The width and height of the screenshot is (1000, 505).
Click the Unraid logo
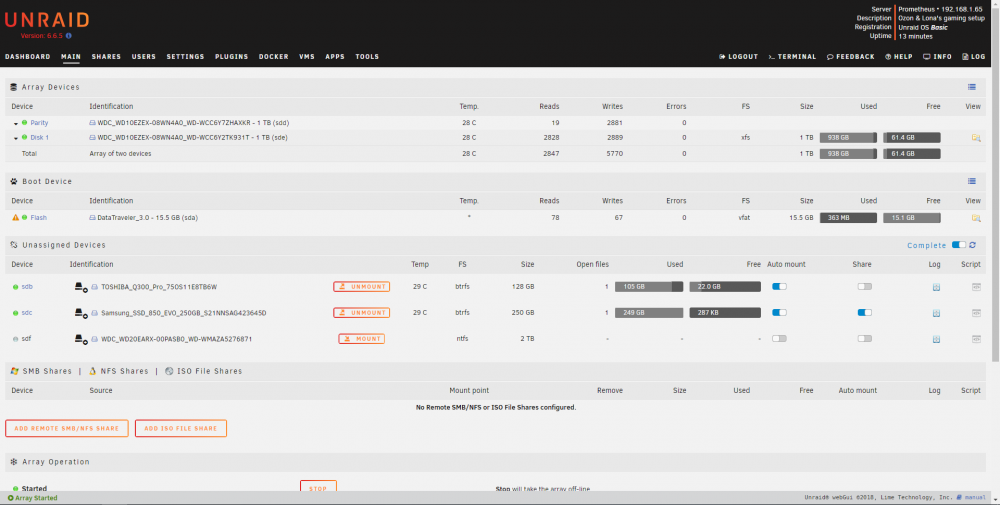click(x=47, y=20)
